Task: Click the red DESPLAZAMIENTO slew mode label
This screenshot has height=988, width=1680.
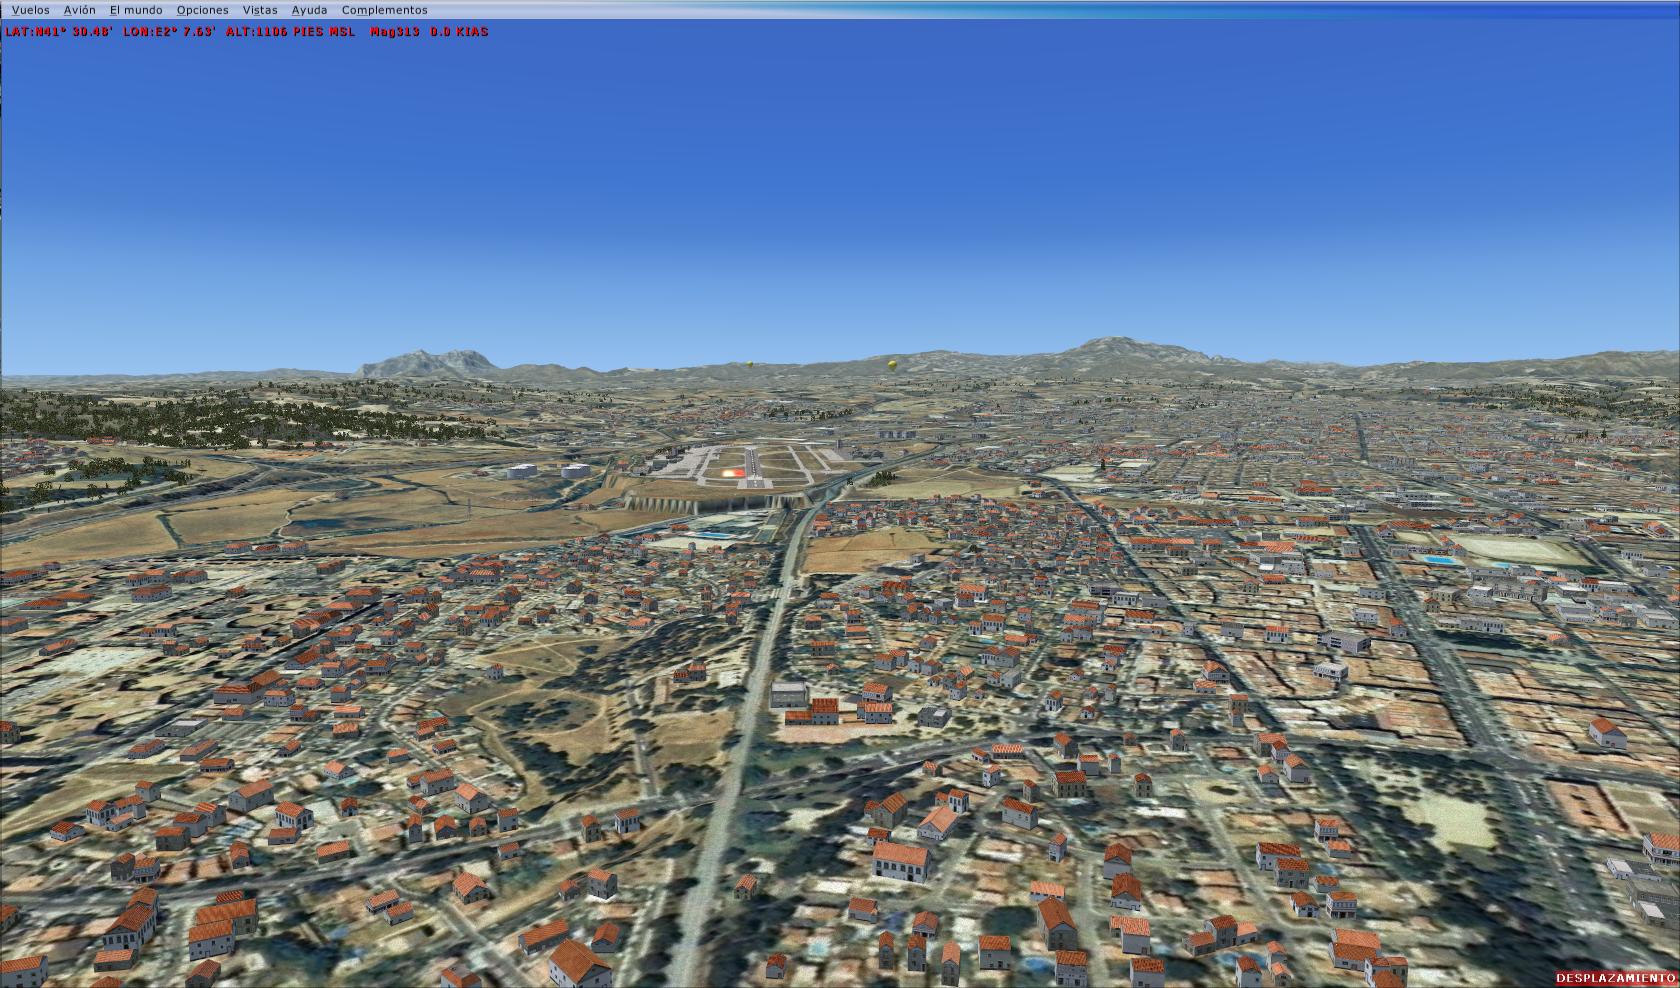Action: tap(1614, 977)
